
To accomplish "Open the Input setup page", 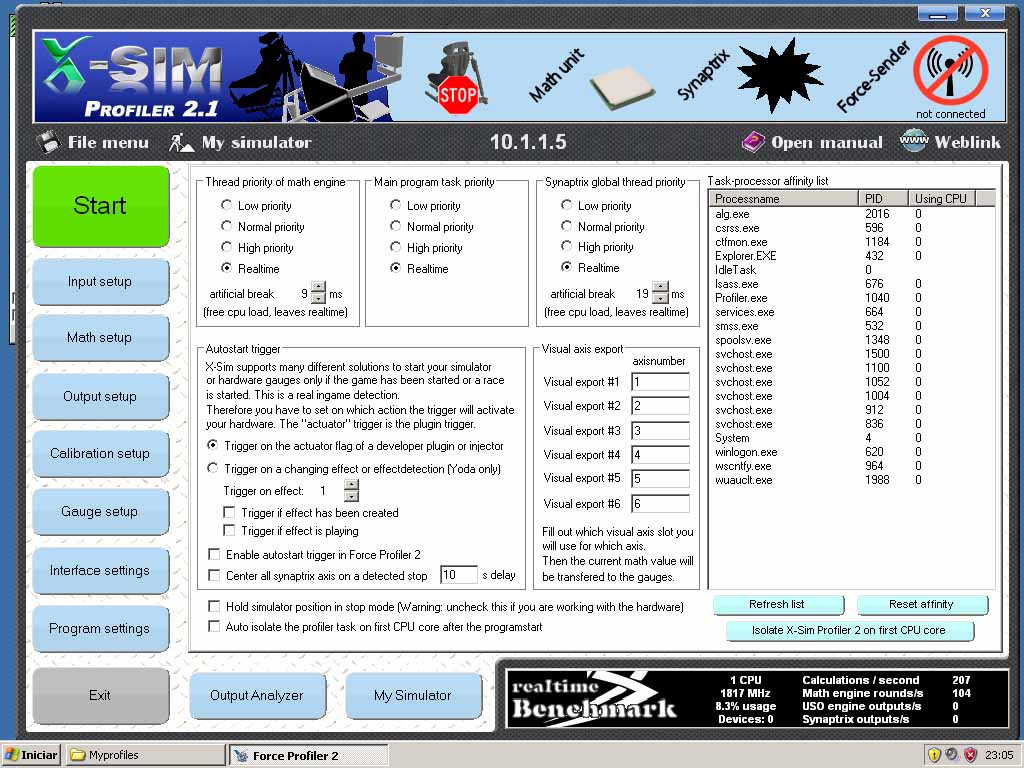I will click(101, 281).
